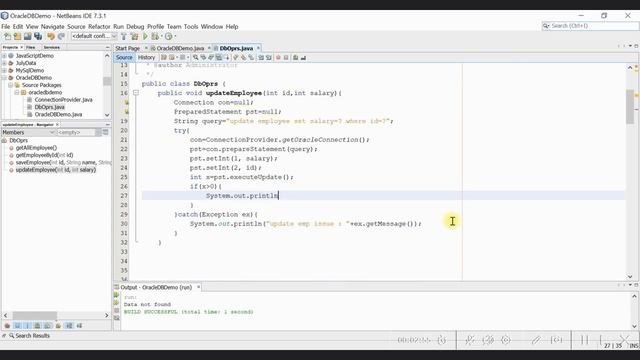Run the project with the green play icon
This screenshot has height=360, width=640.
click(x=145, y=36)
